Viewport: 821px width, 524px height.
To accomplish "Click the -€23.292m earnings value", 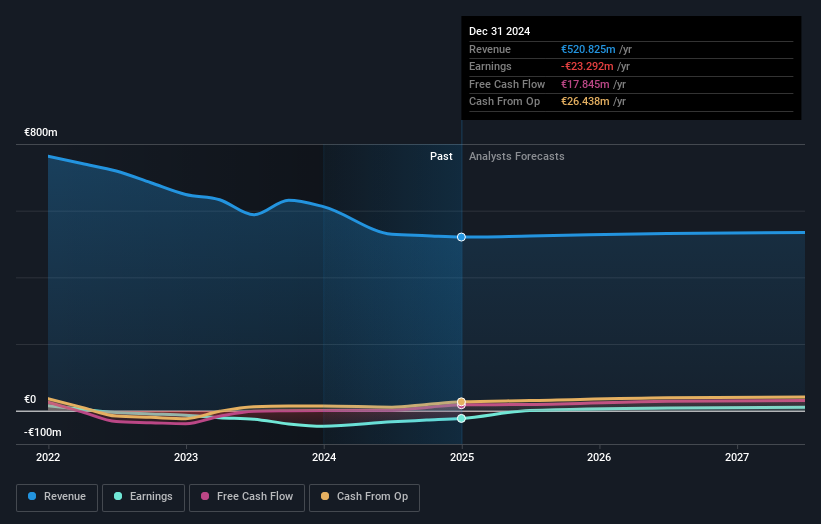I will tap(587, 66).
